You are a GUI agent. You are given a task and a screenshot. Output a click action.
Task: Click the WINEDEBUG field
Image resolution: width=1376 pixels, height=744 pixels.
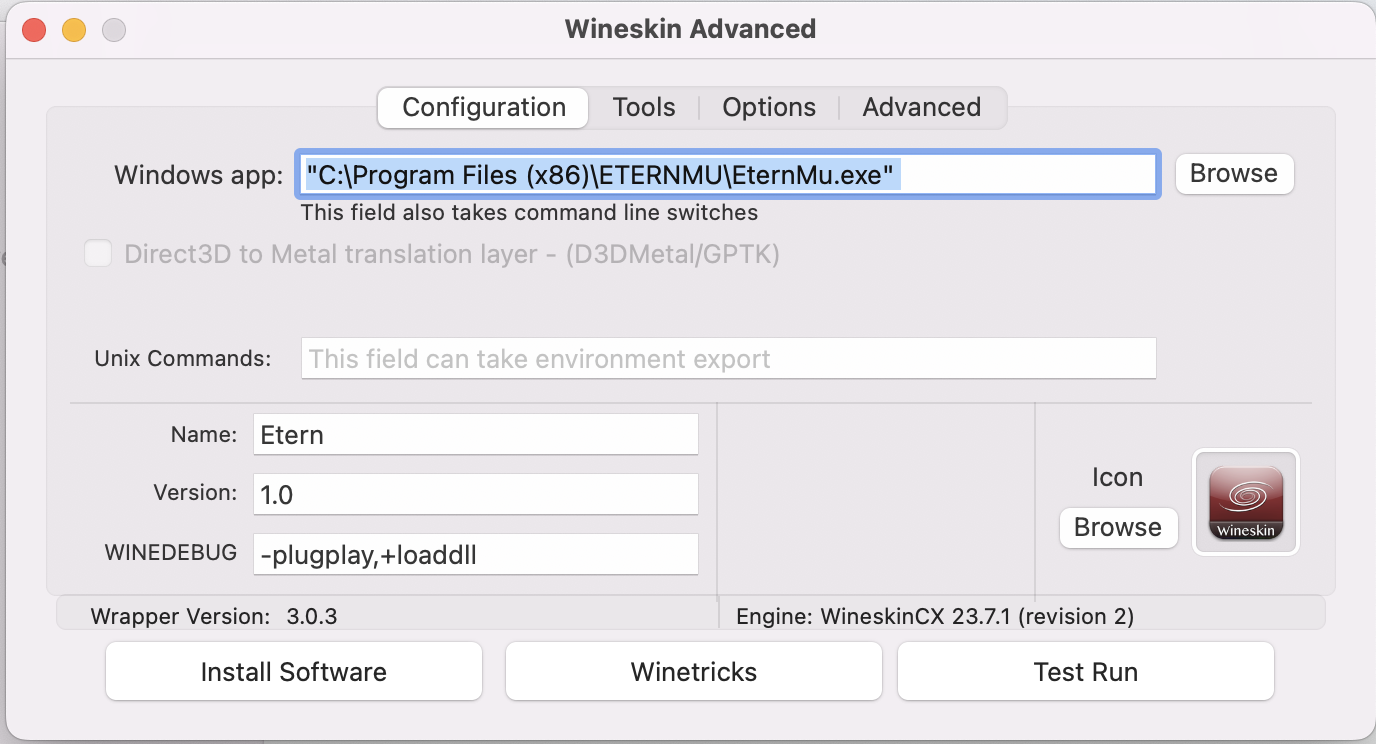point(476,554)
